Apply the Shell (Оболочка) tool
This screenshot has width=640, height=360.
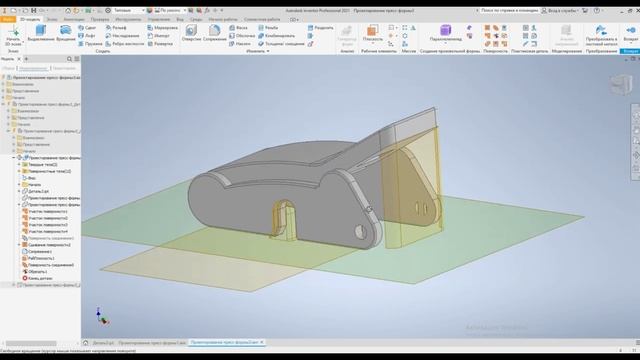[x=242, y=36]
